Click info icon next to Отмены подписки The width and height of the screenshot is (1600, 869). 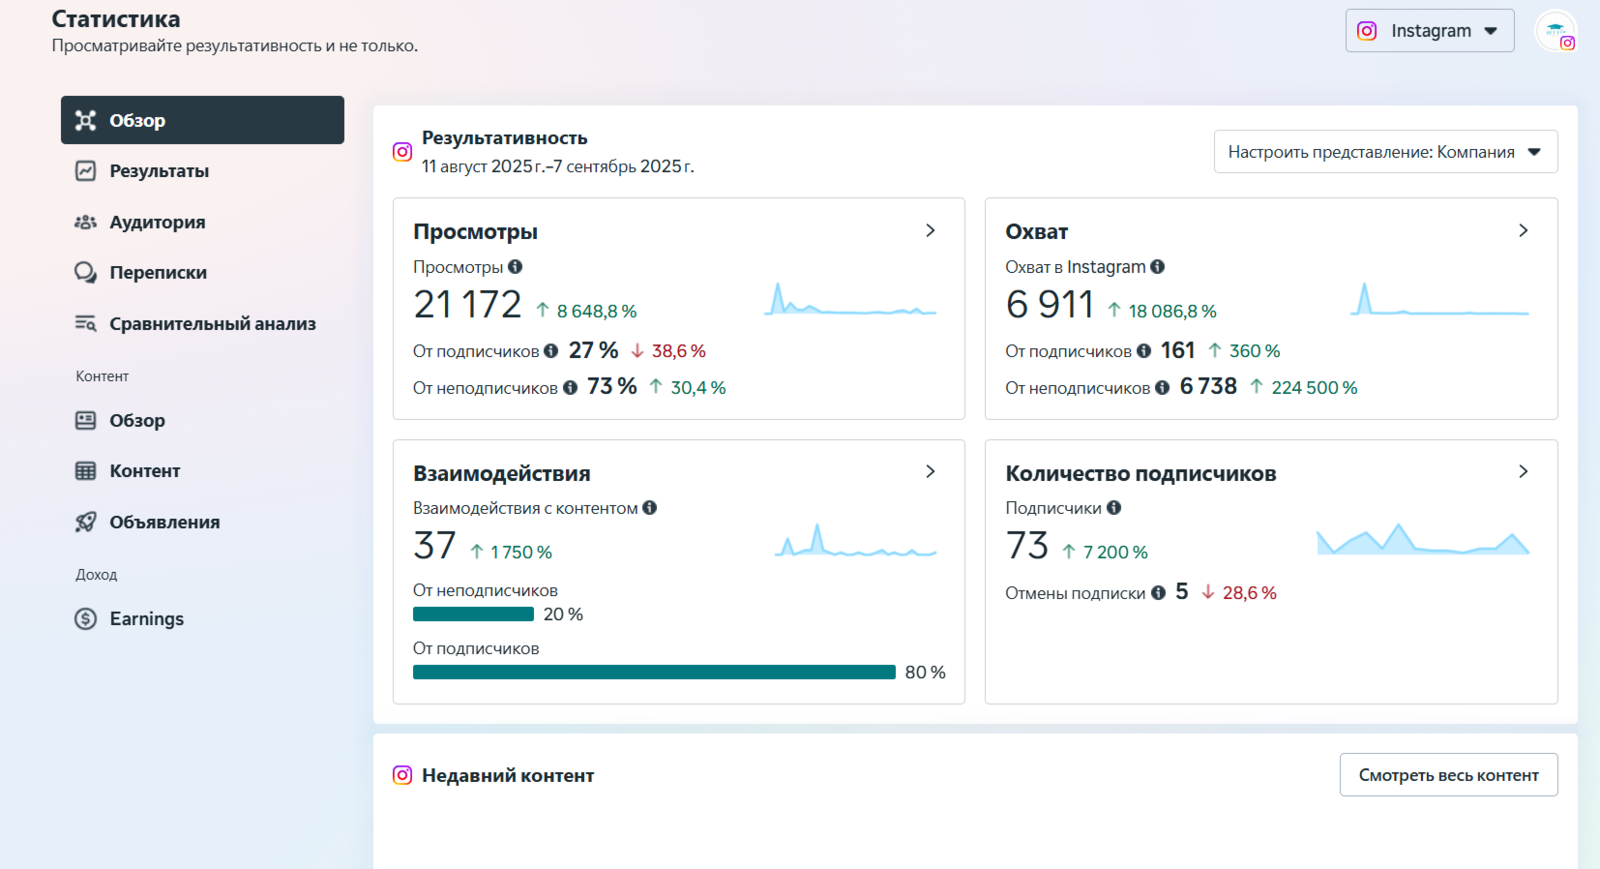coord(1158,593)
